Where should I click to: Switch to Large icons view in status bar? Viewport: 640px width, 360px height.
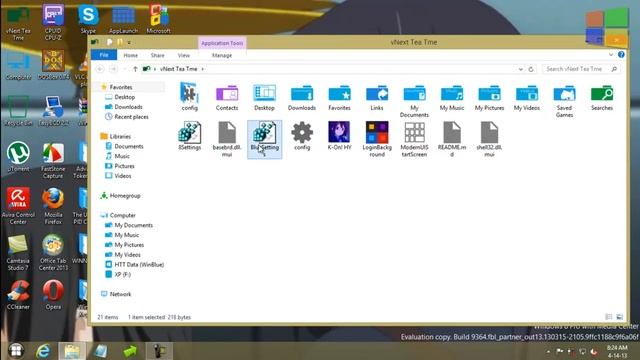click(619, 317)
